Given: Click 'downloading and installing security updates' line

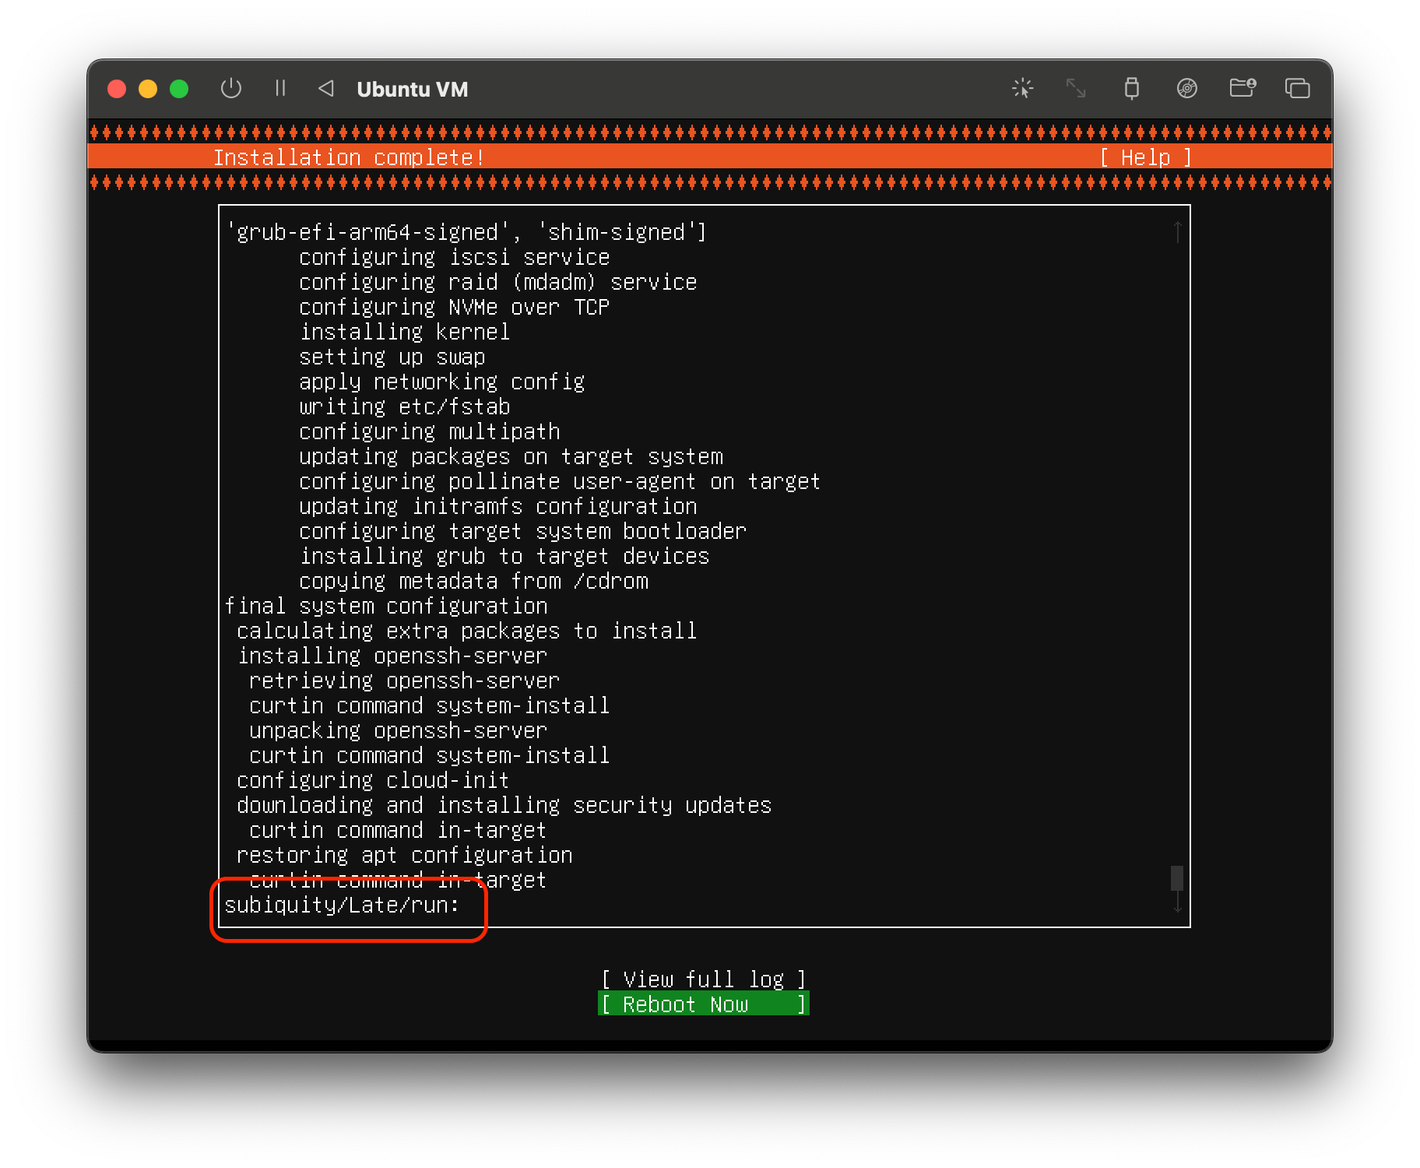Looking at the screenshot, I should (504, 805).
